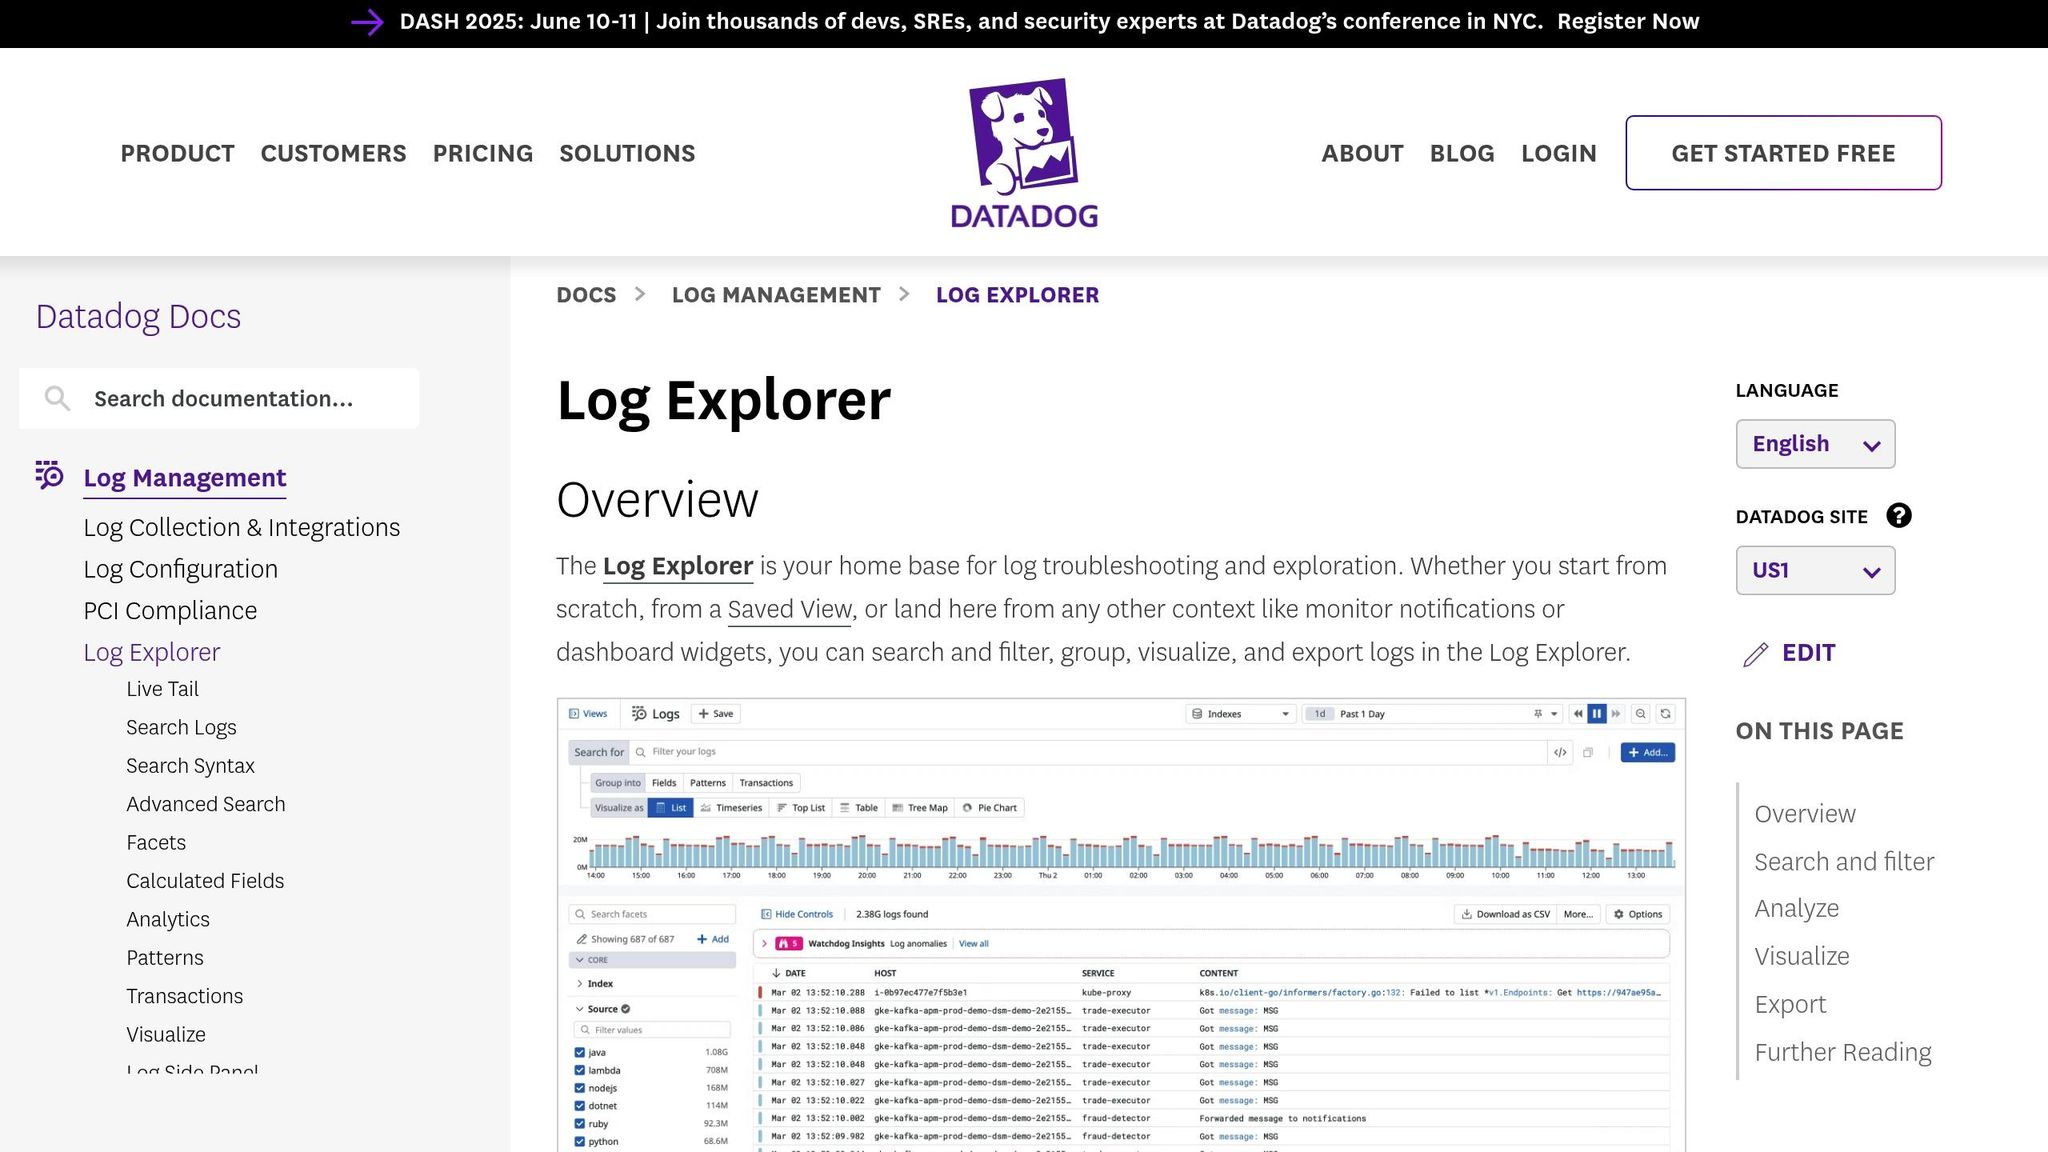Click the Search documentation field
The image size is (2048, 1152).
(x=219, y=399)
